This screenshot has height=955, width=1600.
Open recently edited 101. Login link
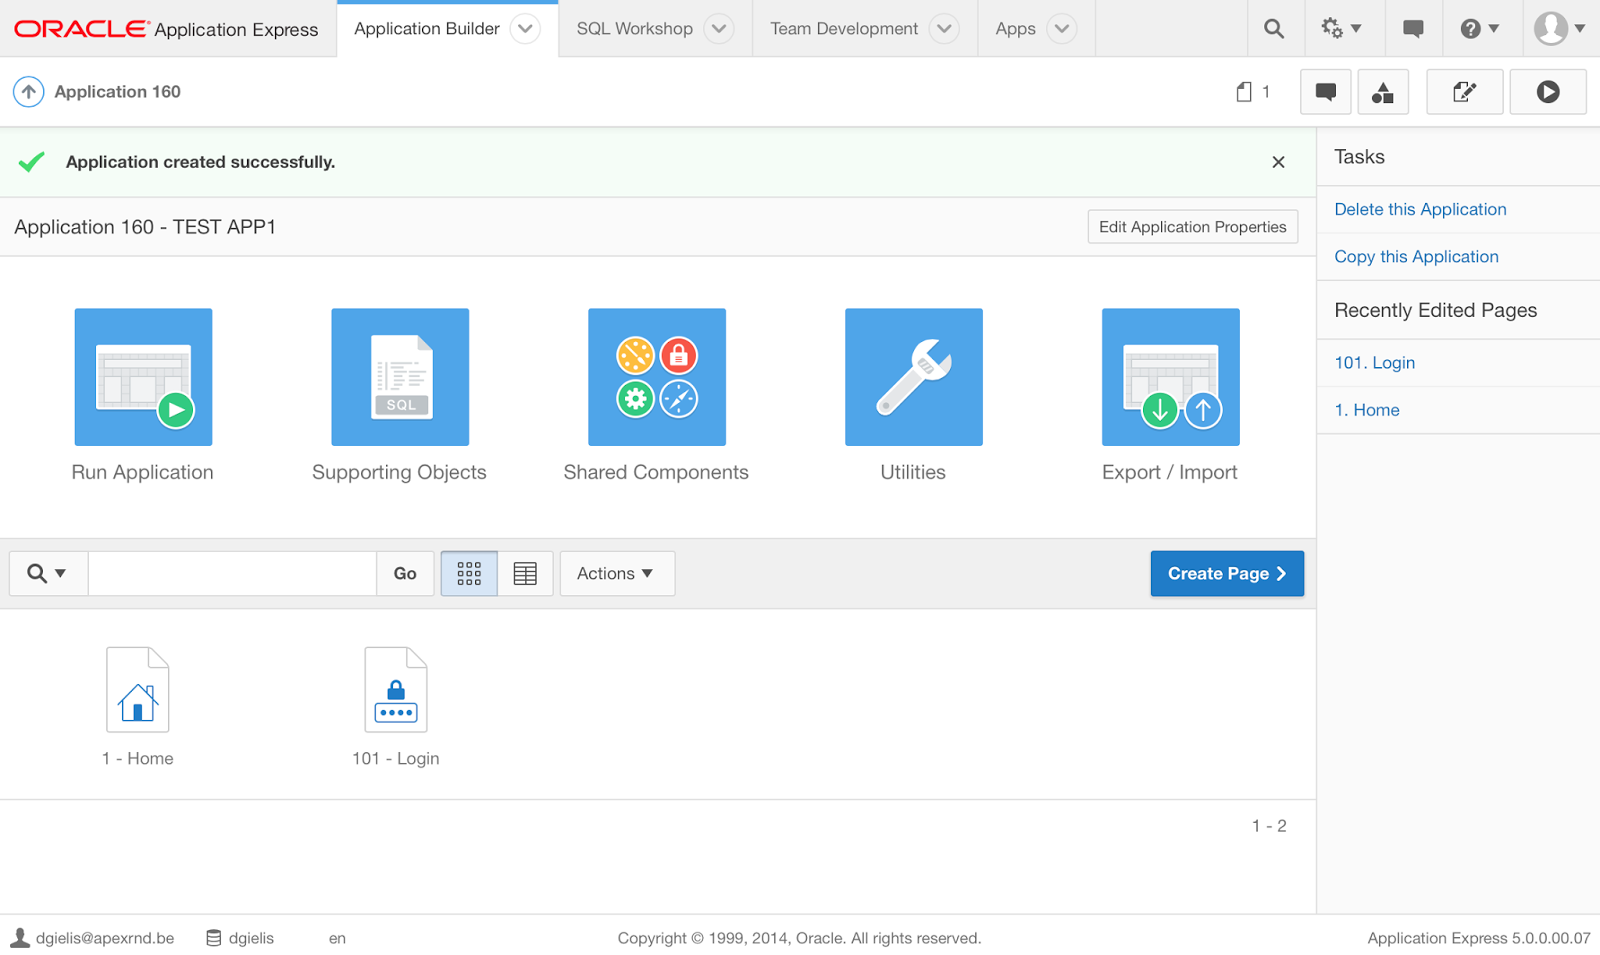pyautogui.click(x=1374, y=363)
